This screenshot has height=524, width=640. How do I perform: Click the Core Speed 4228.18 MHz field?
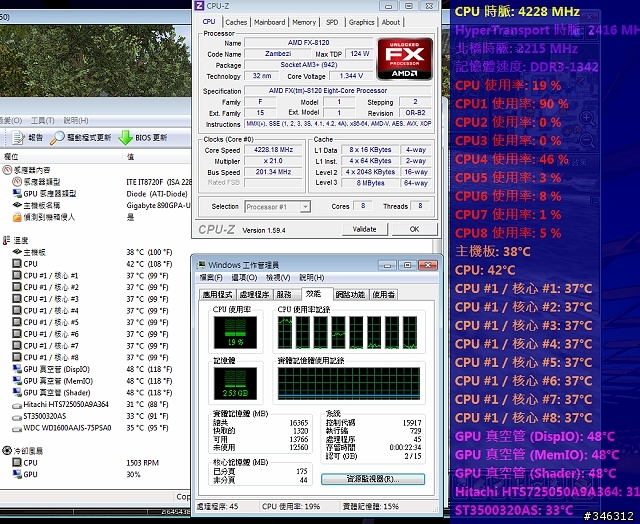click(x=273, y=150)
